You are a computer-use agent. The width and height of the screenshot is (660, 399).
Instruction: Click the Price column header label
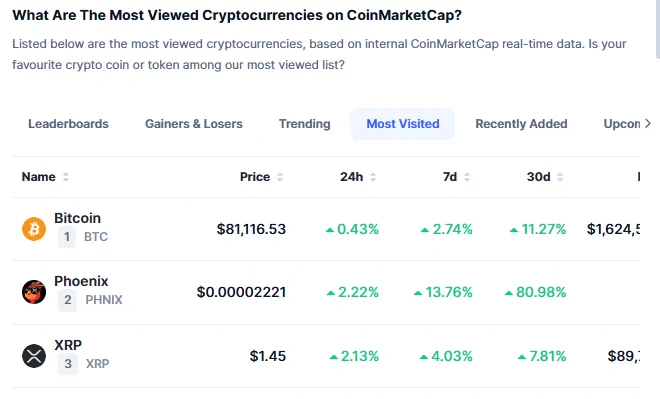(255, 177)
